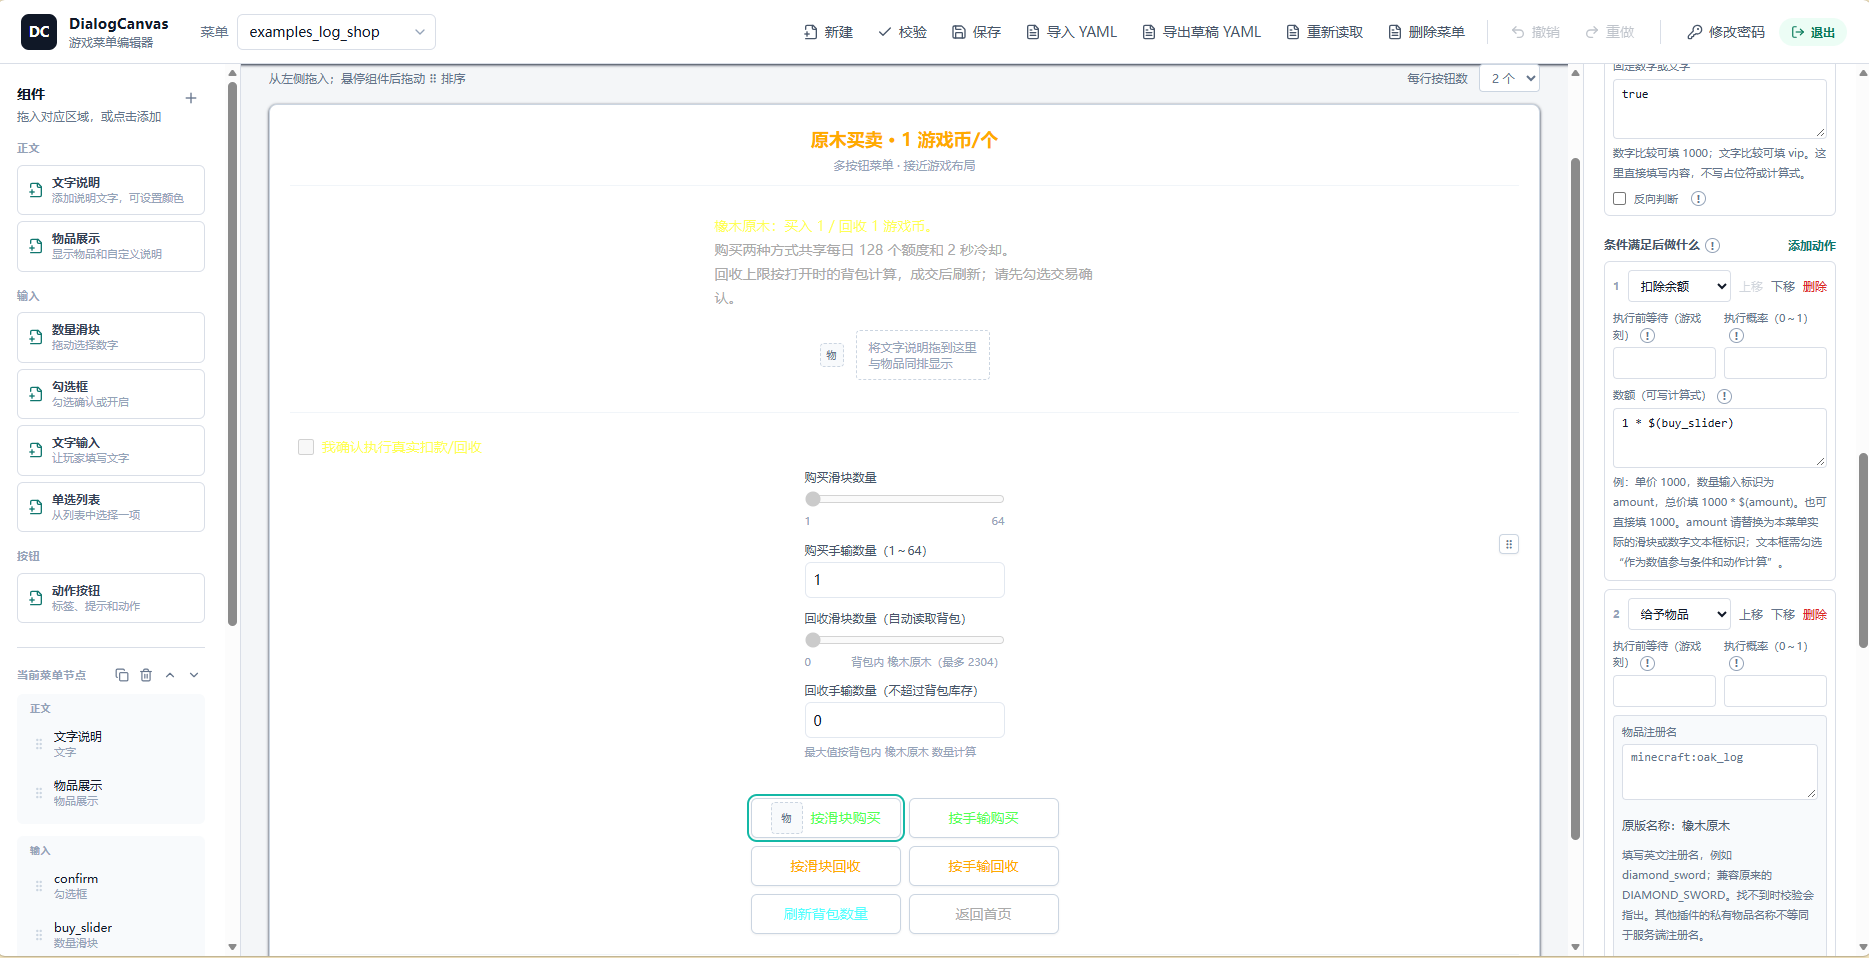Click 导出草稿 YAML in the toolbar
The height and width of the screenshot is (958, 1869).
(1201, 32)
